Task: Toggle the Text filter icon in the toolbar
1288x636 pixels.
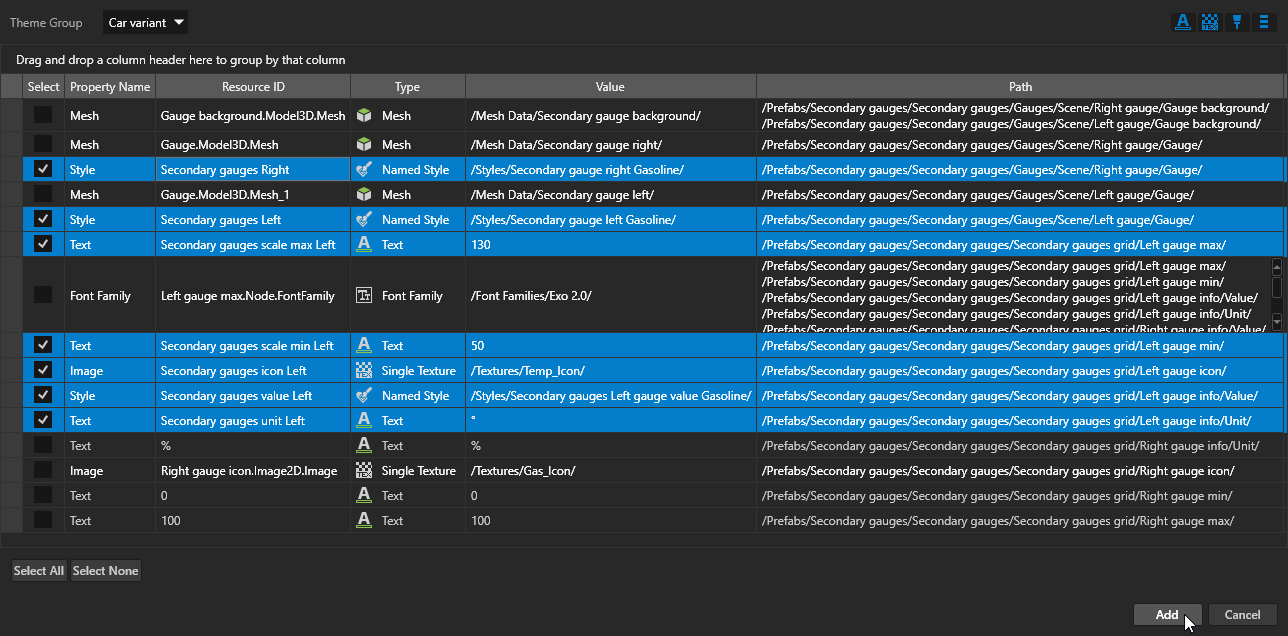Action: (1183, 23)
